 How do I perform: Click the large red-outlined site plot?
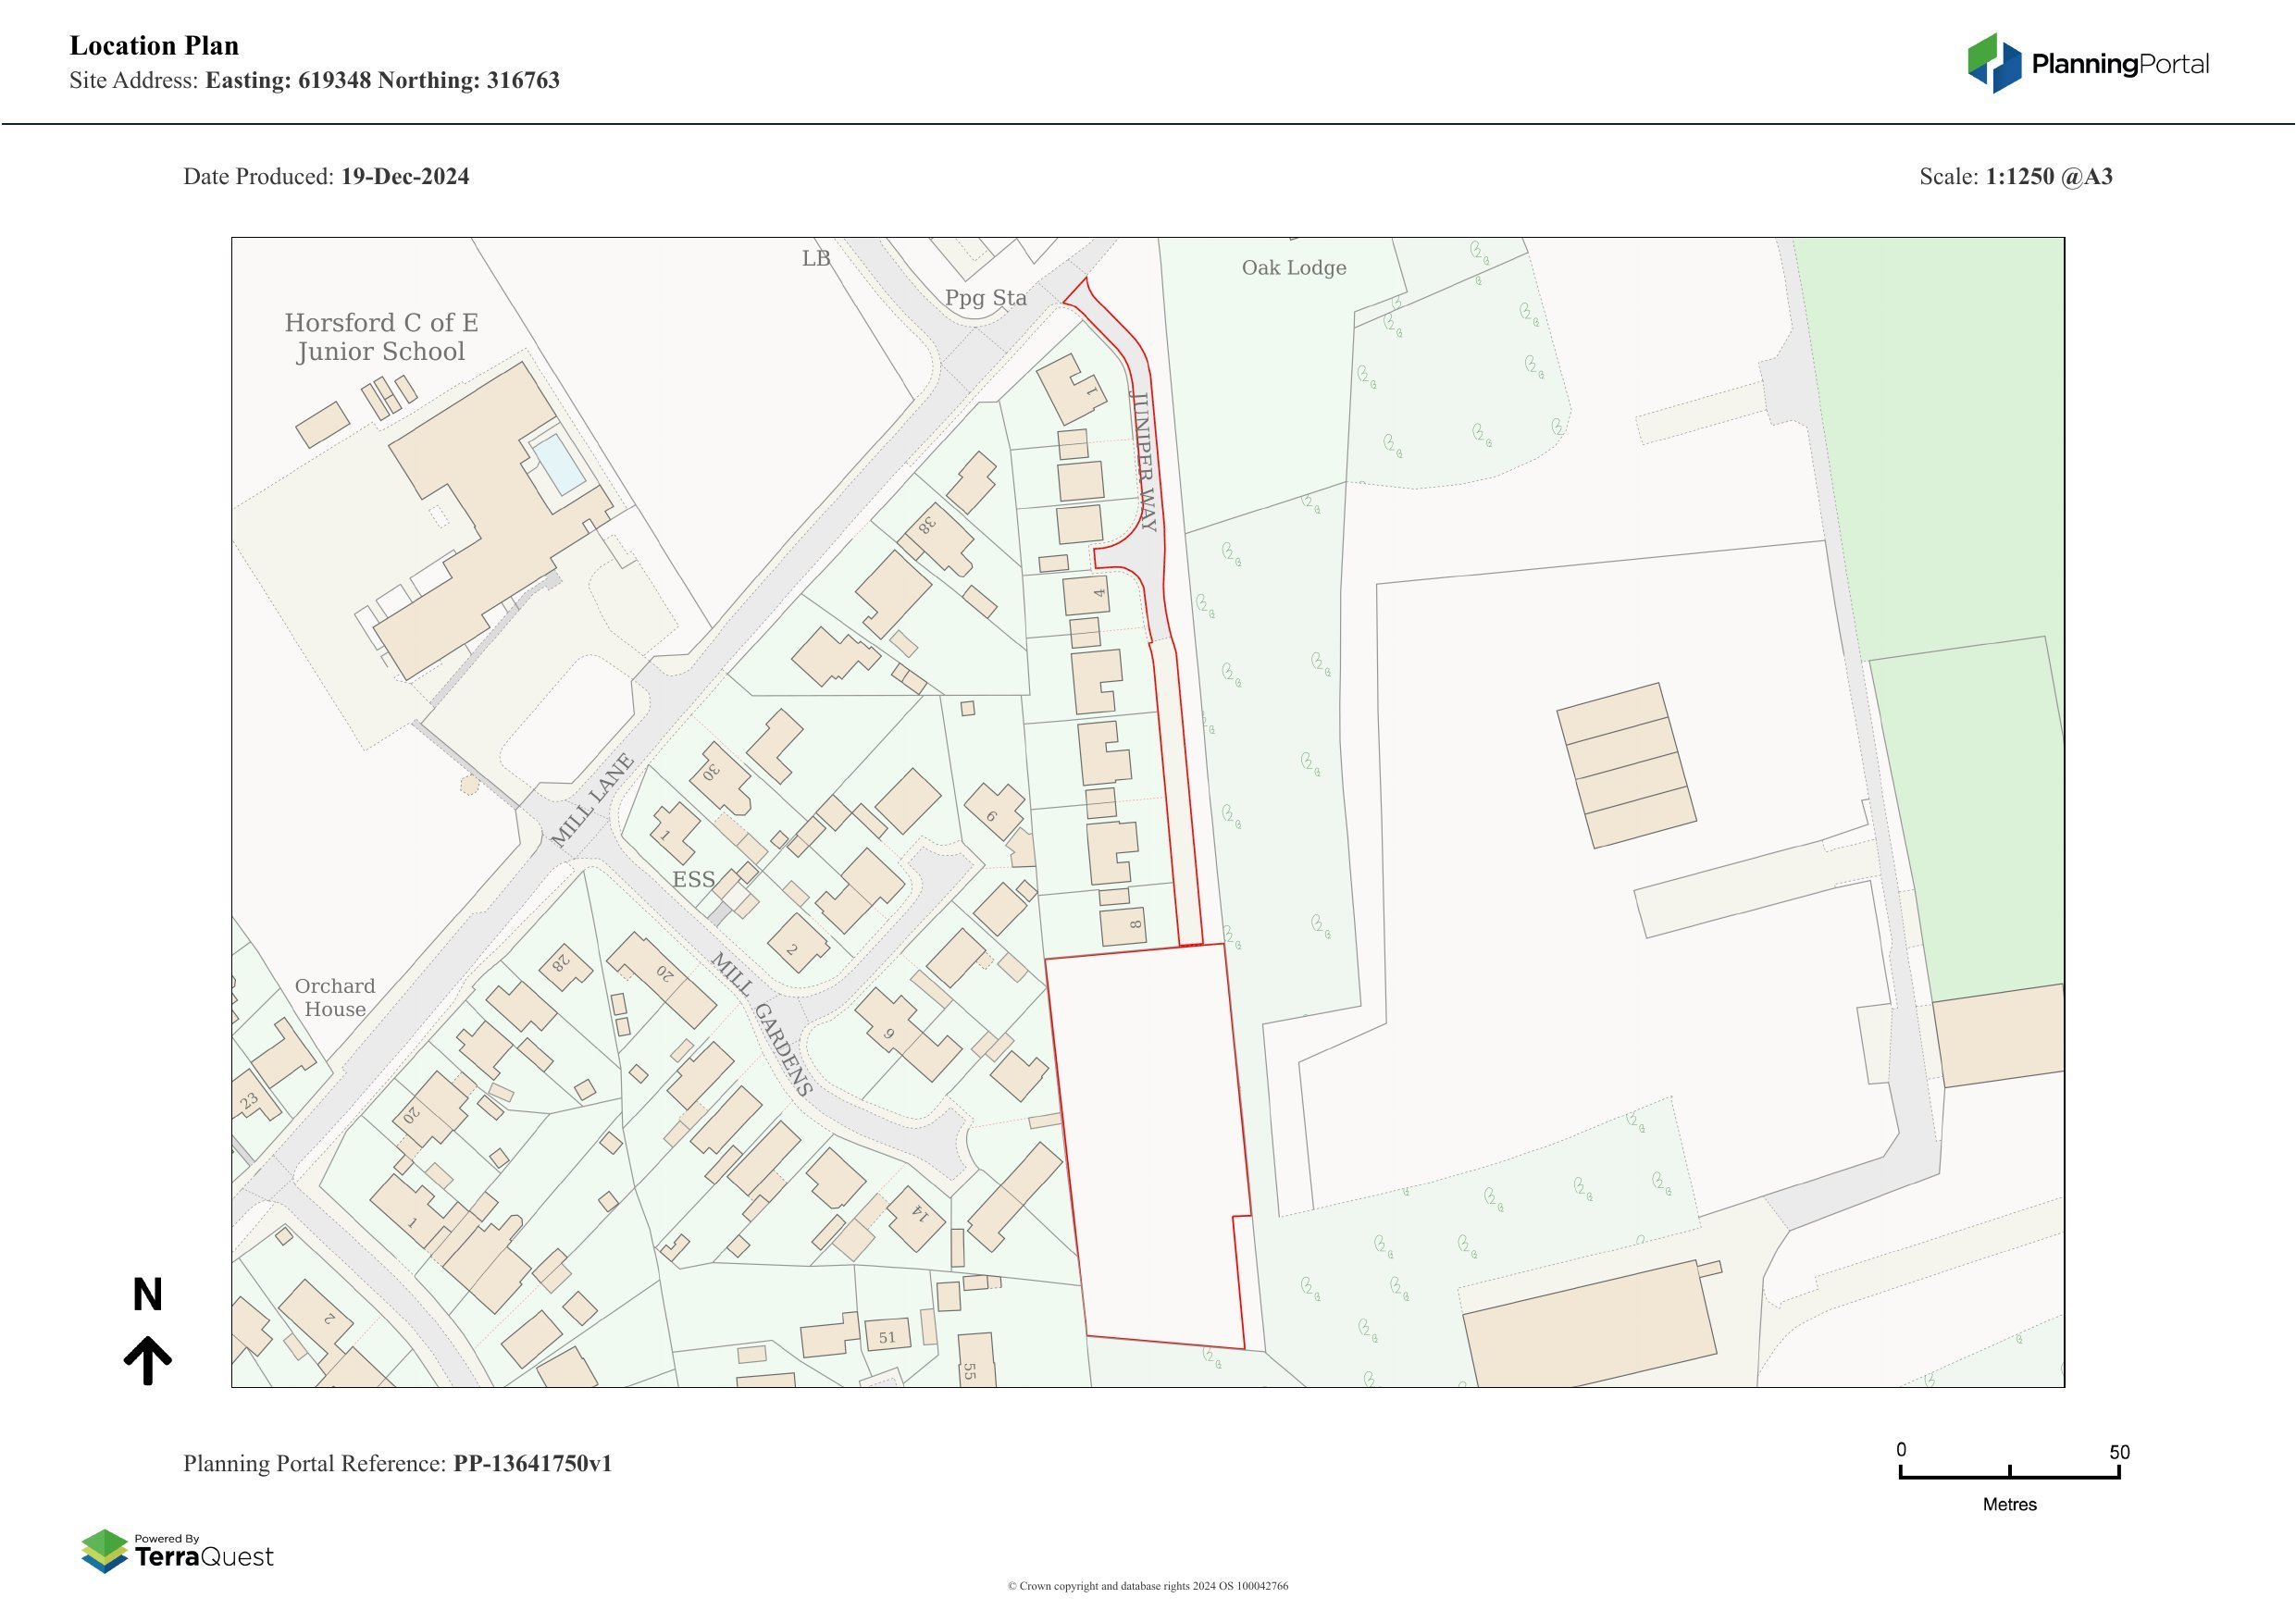click(1150, 1140)
